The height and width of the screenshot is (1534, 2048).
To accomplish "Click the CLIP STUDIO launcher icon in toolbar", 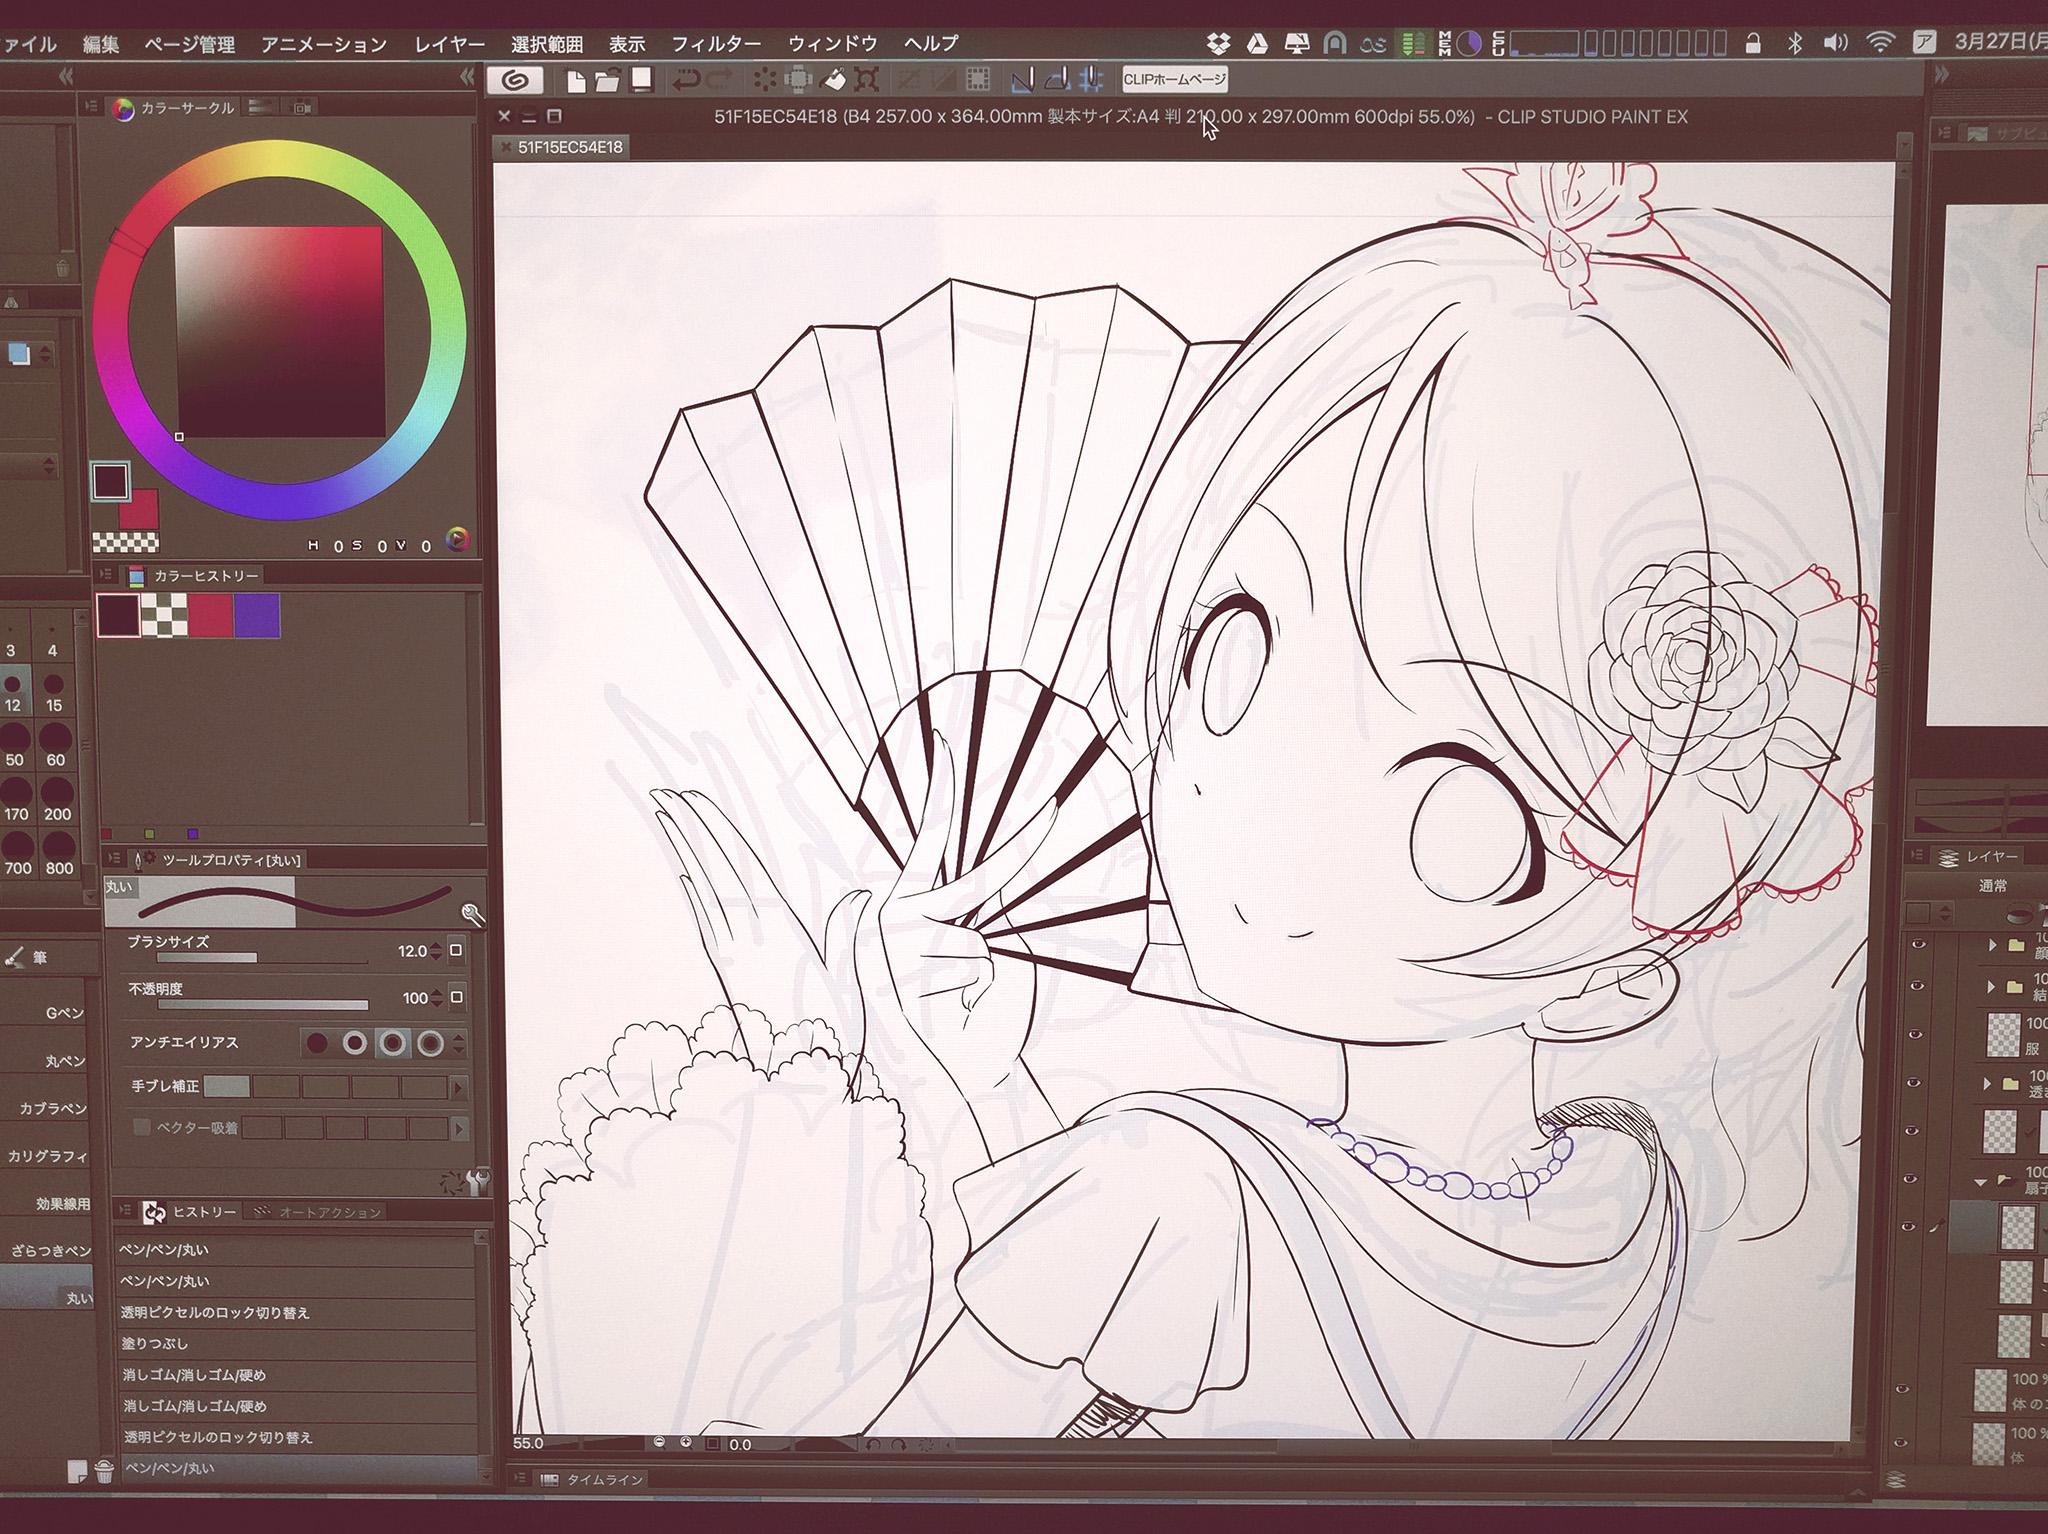I will pos(515,80).
